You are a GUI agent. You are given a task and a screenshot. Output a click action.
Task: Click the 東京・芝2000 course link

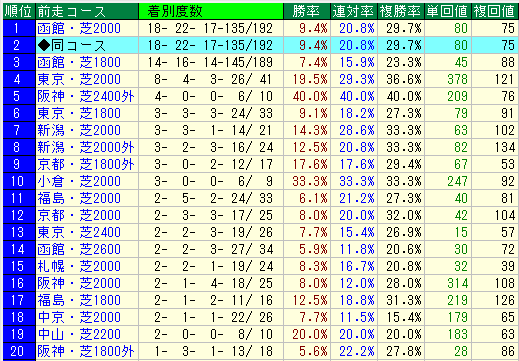79,79
